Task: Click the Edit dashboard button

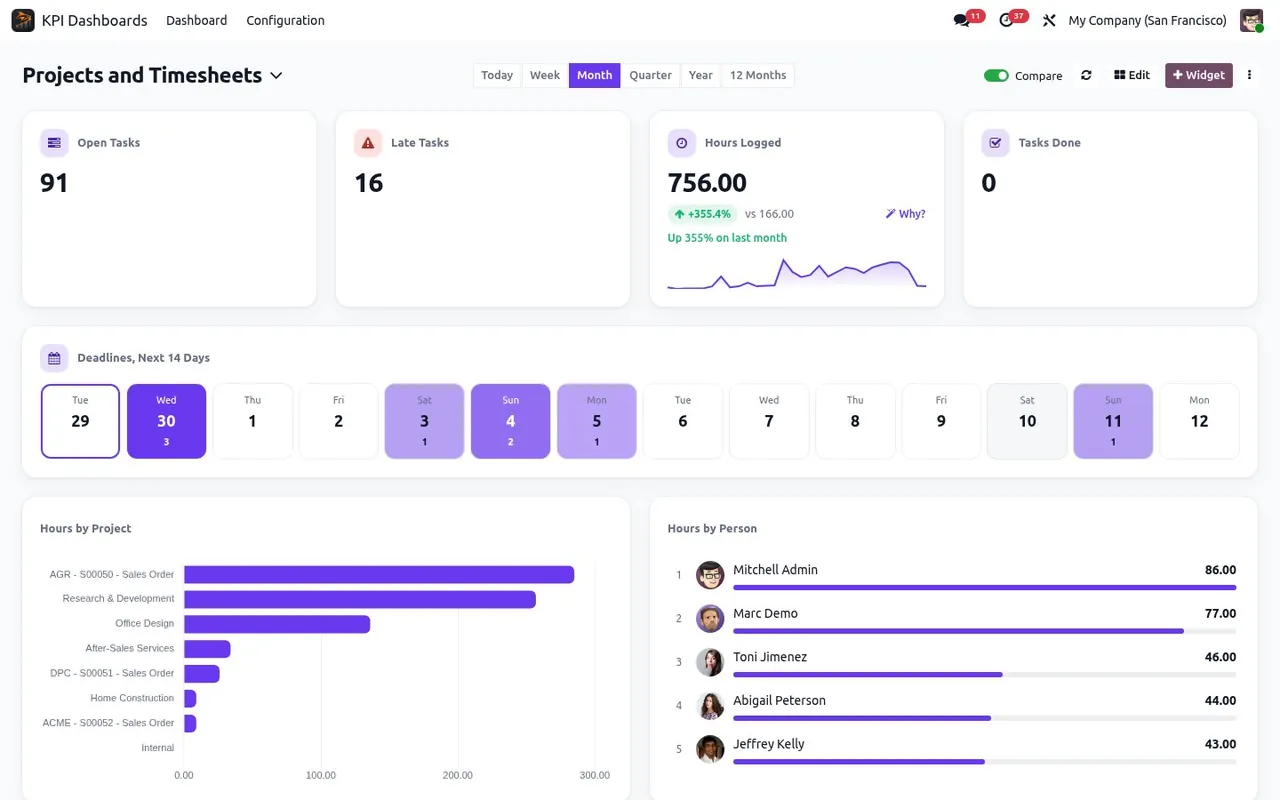Action: (x=1132, y=75)
